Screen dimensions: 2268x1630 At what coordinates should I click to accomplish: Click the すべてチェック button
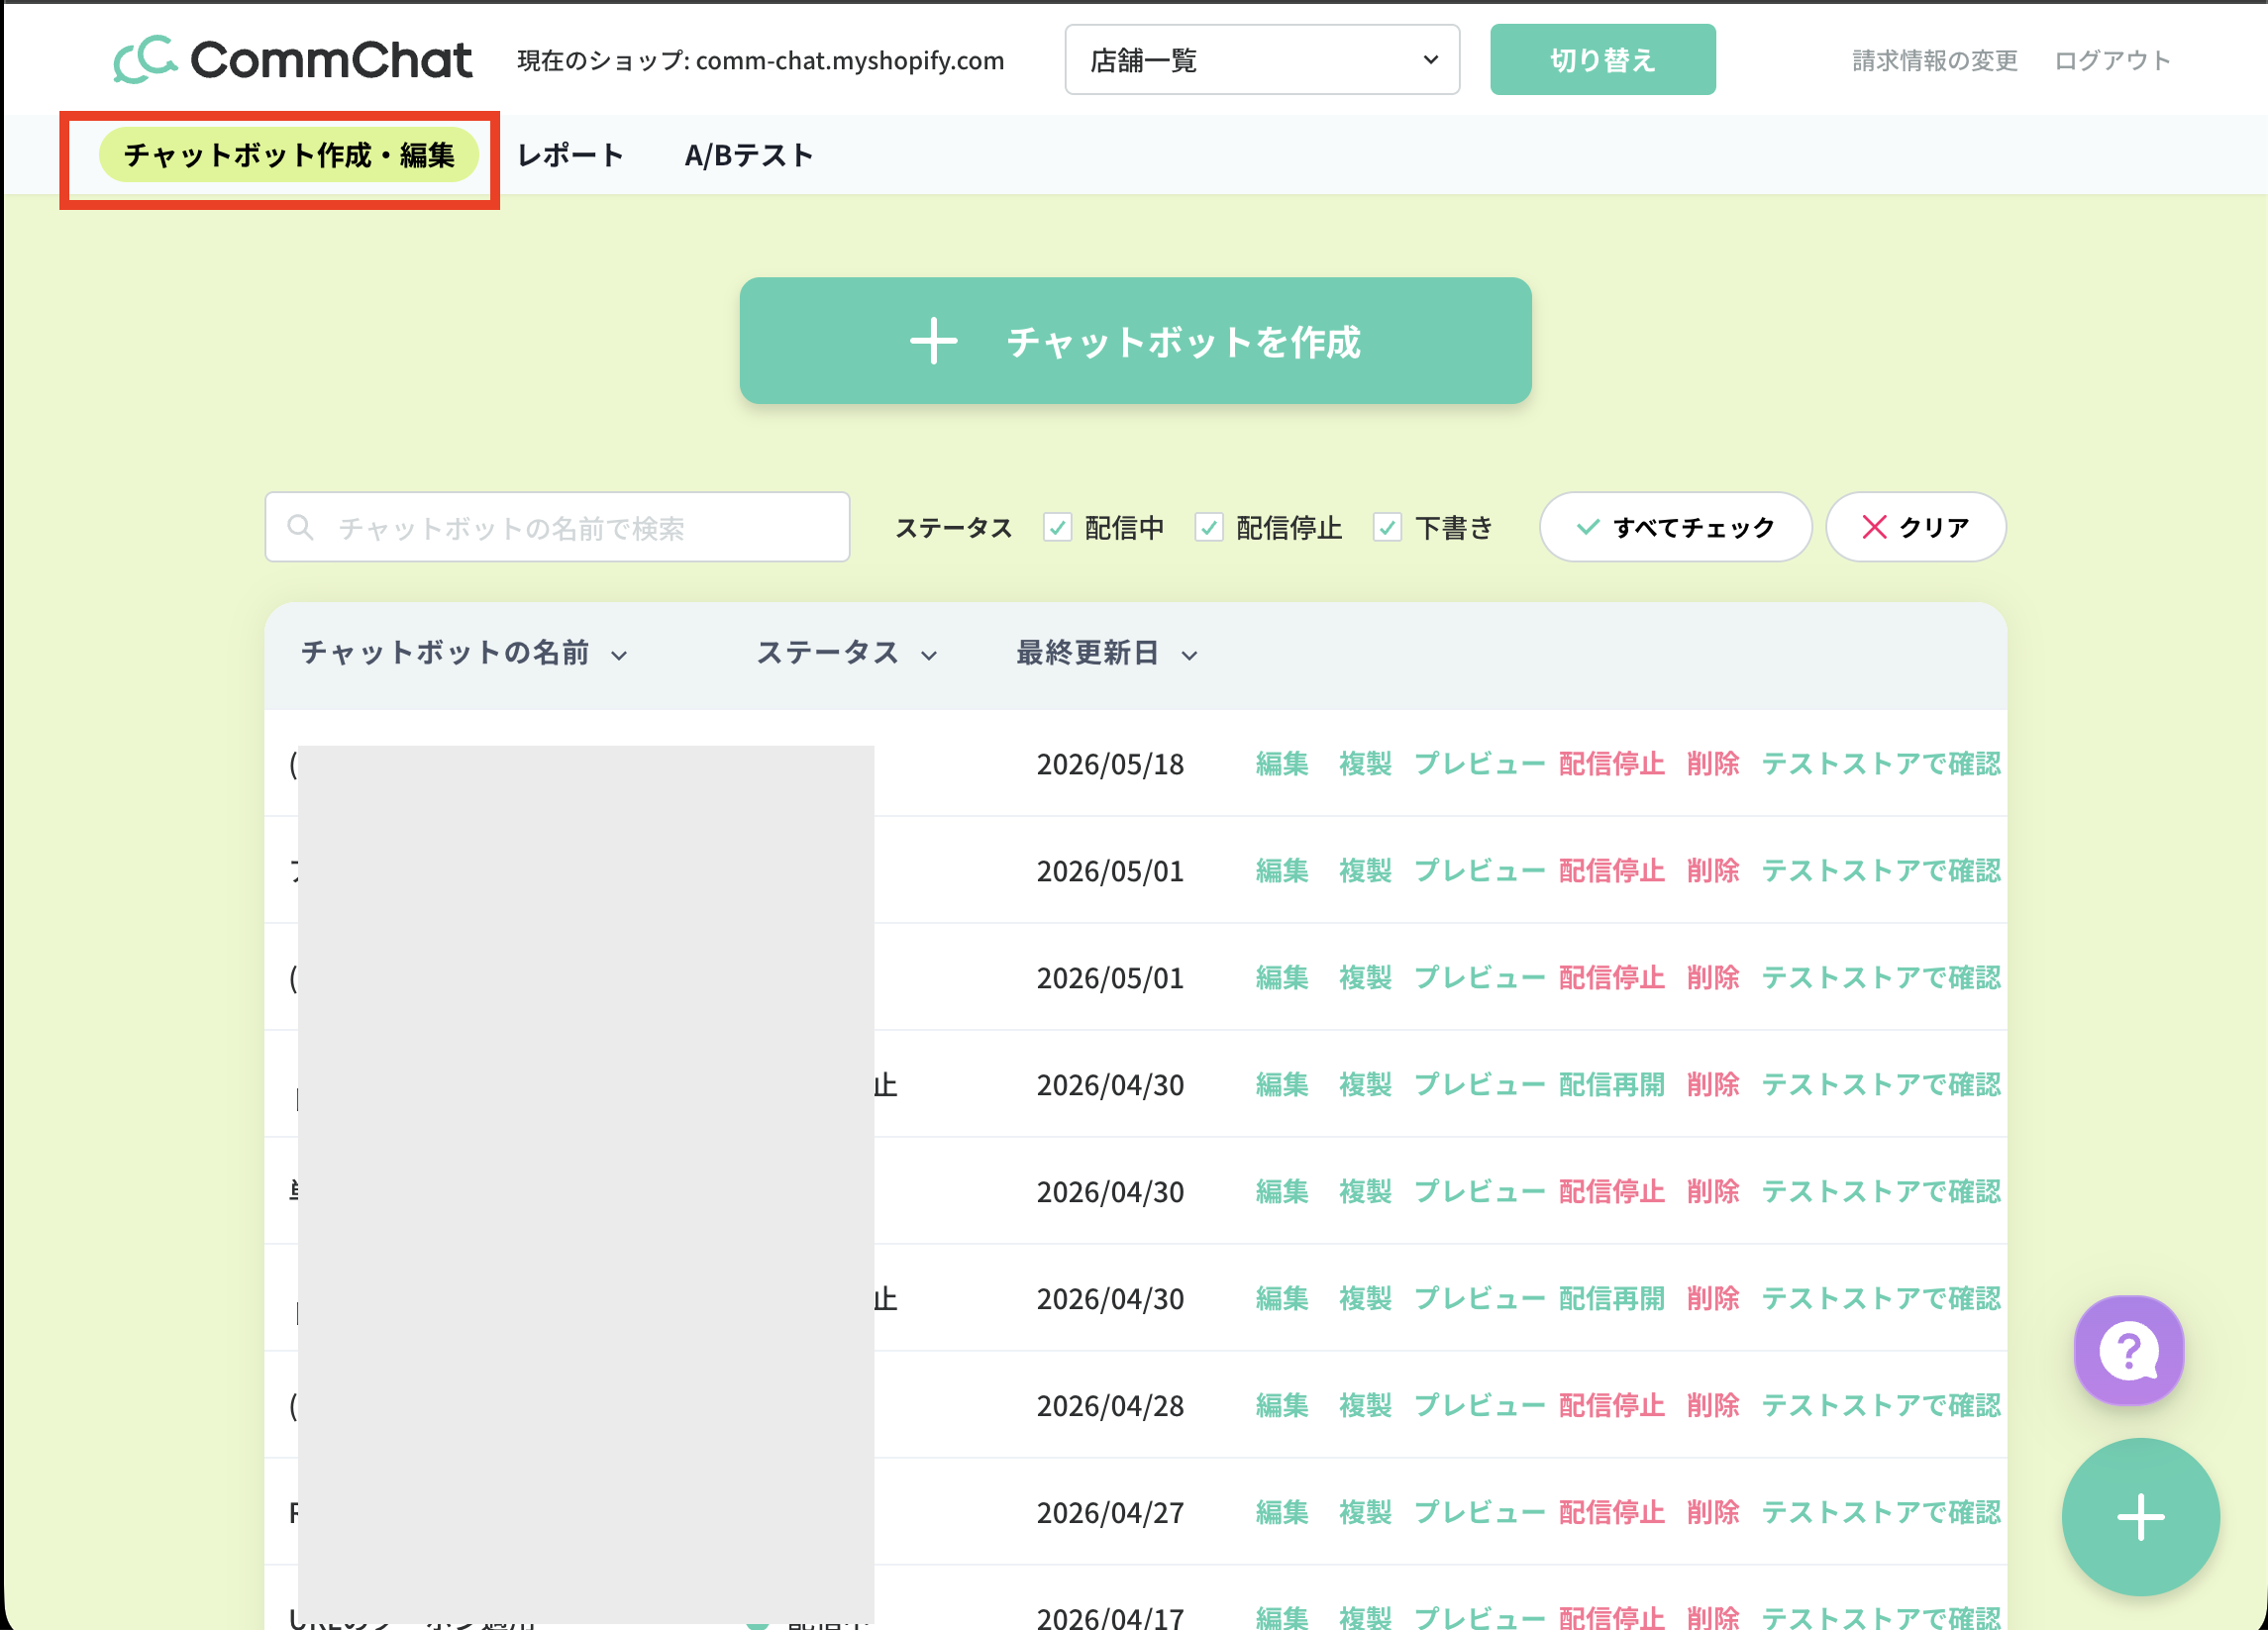(1675, 527)
